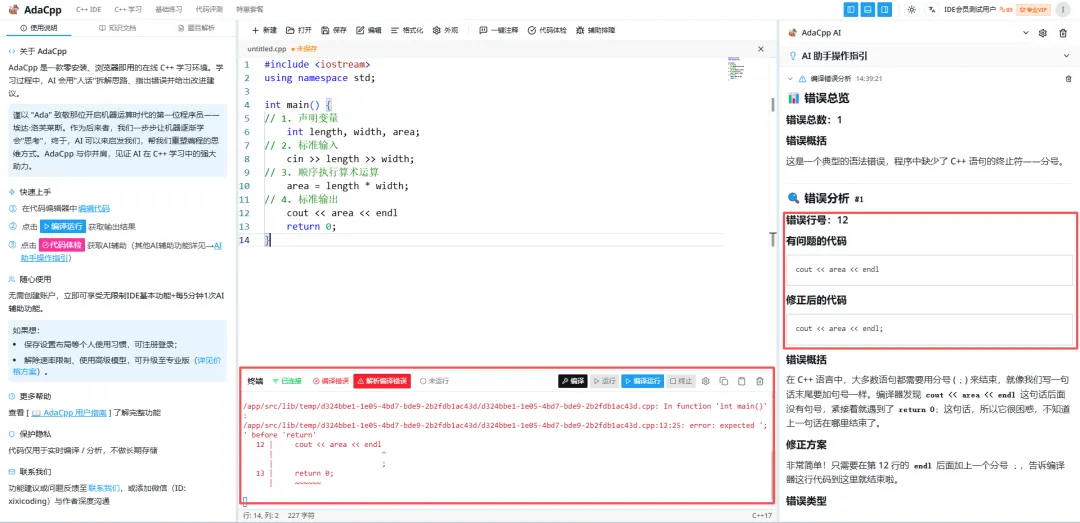1080x523 pixels.
Task: Toggle the left panel layout button
Action: point(851,10)
